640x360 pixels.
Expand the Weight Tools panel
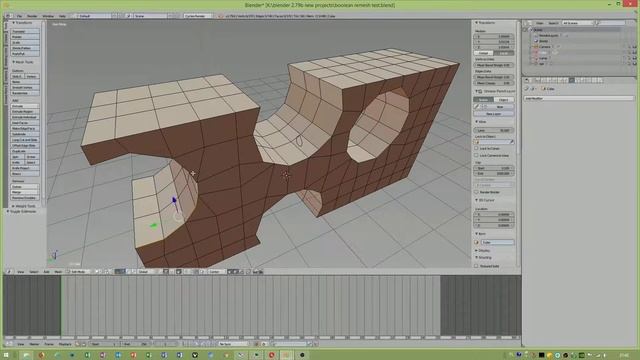23,206
